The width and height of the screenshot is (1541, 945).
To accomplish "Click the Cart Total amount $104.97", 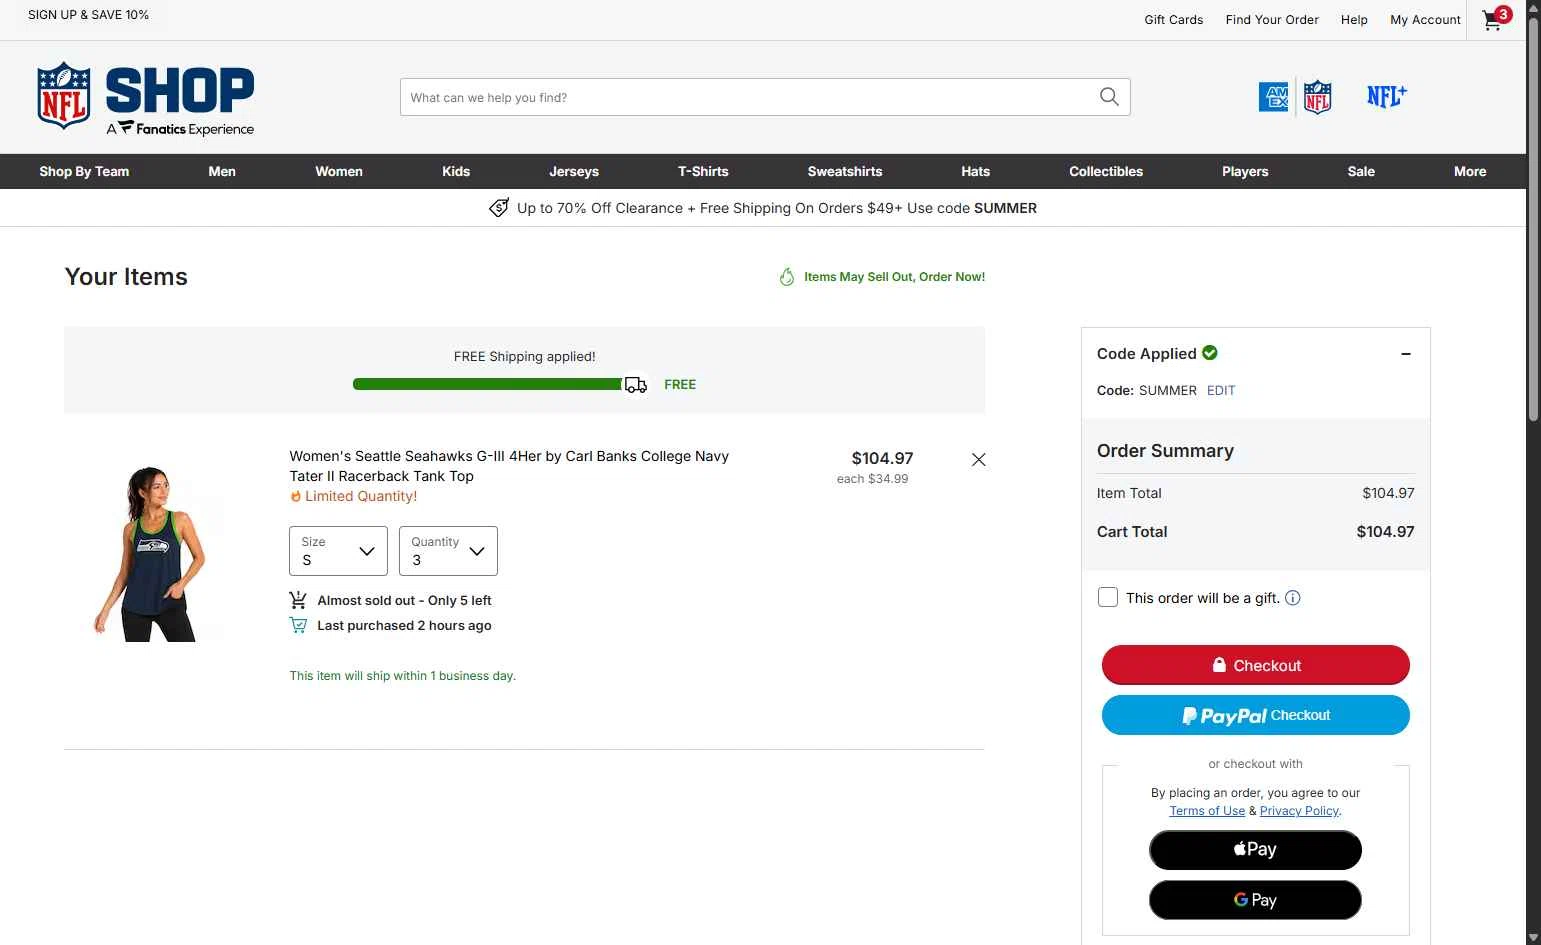I will coord(1385,532).
